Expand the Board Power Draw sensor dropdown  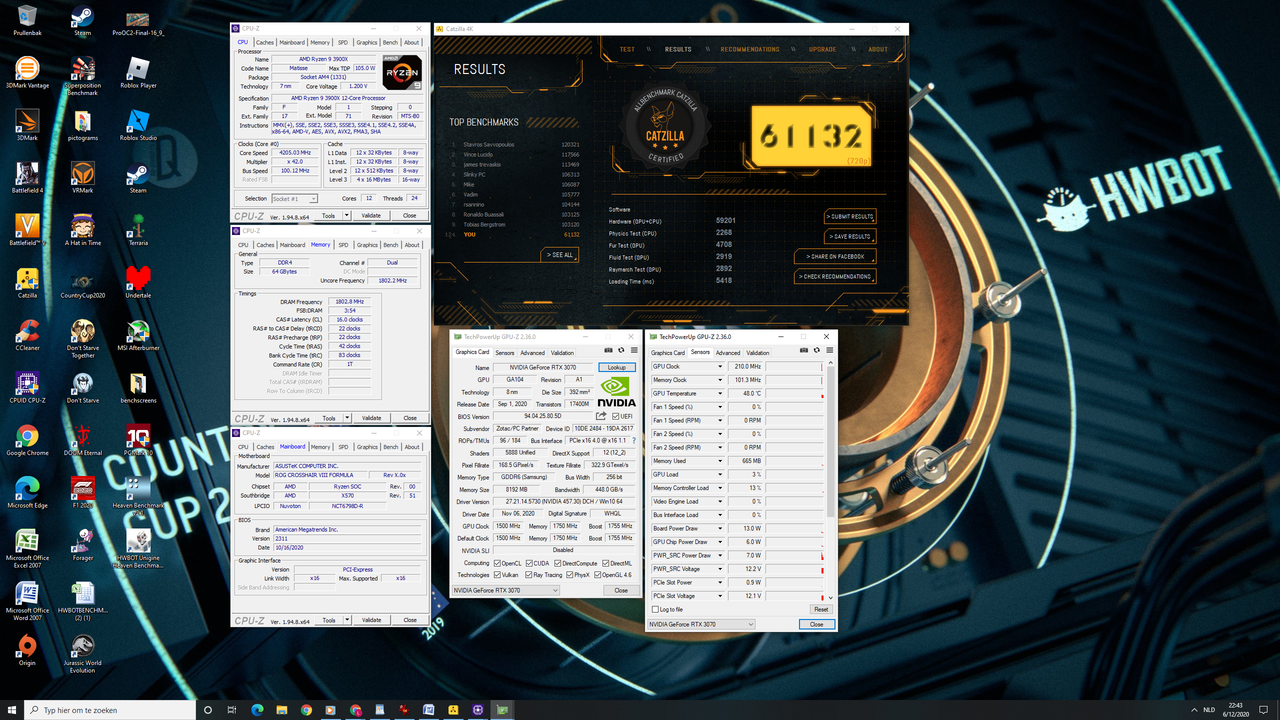tap(720, 529)
